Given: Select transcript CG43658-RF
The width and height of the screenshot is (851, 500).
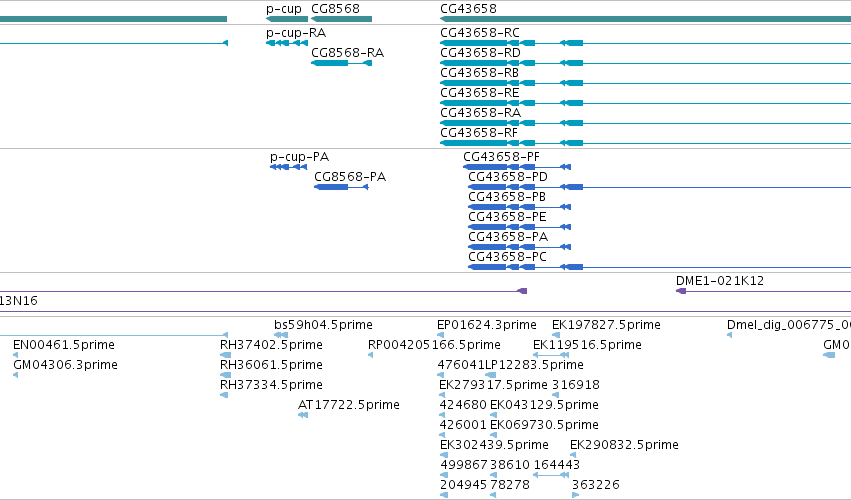Looking at the screenshot, I should point(479,133).
